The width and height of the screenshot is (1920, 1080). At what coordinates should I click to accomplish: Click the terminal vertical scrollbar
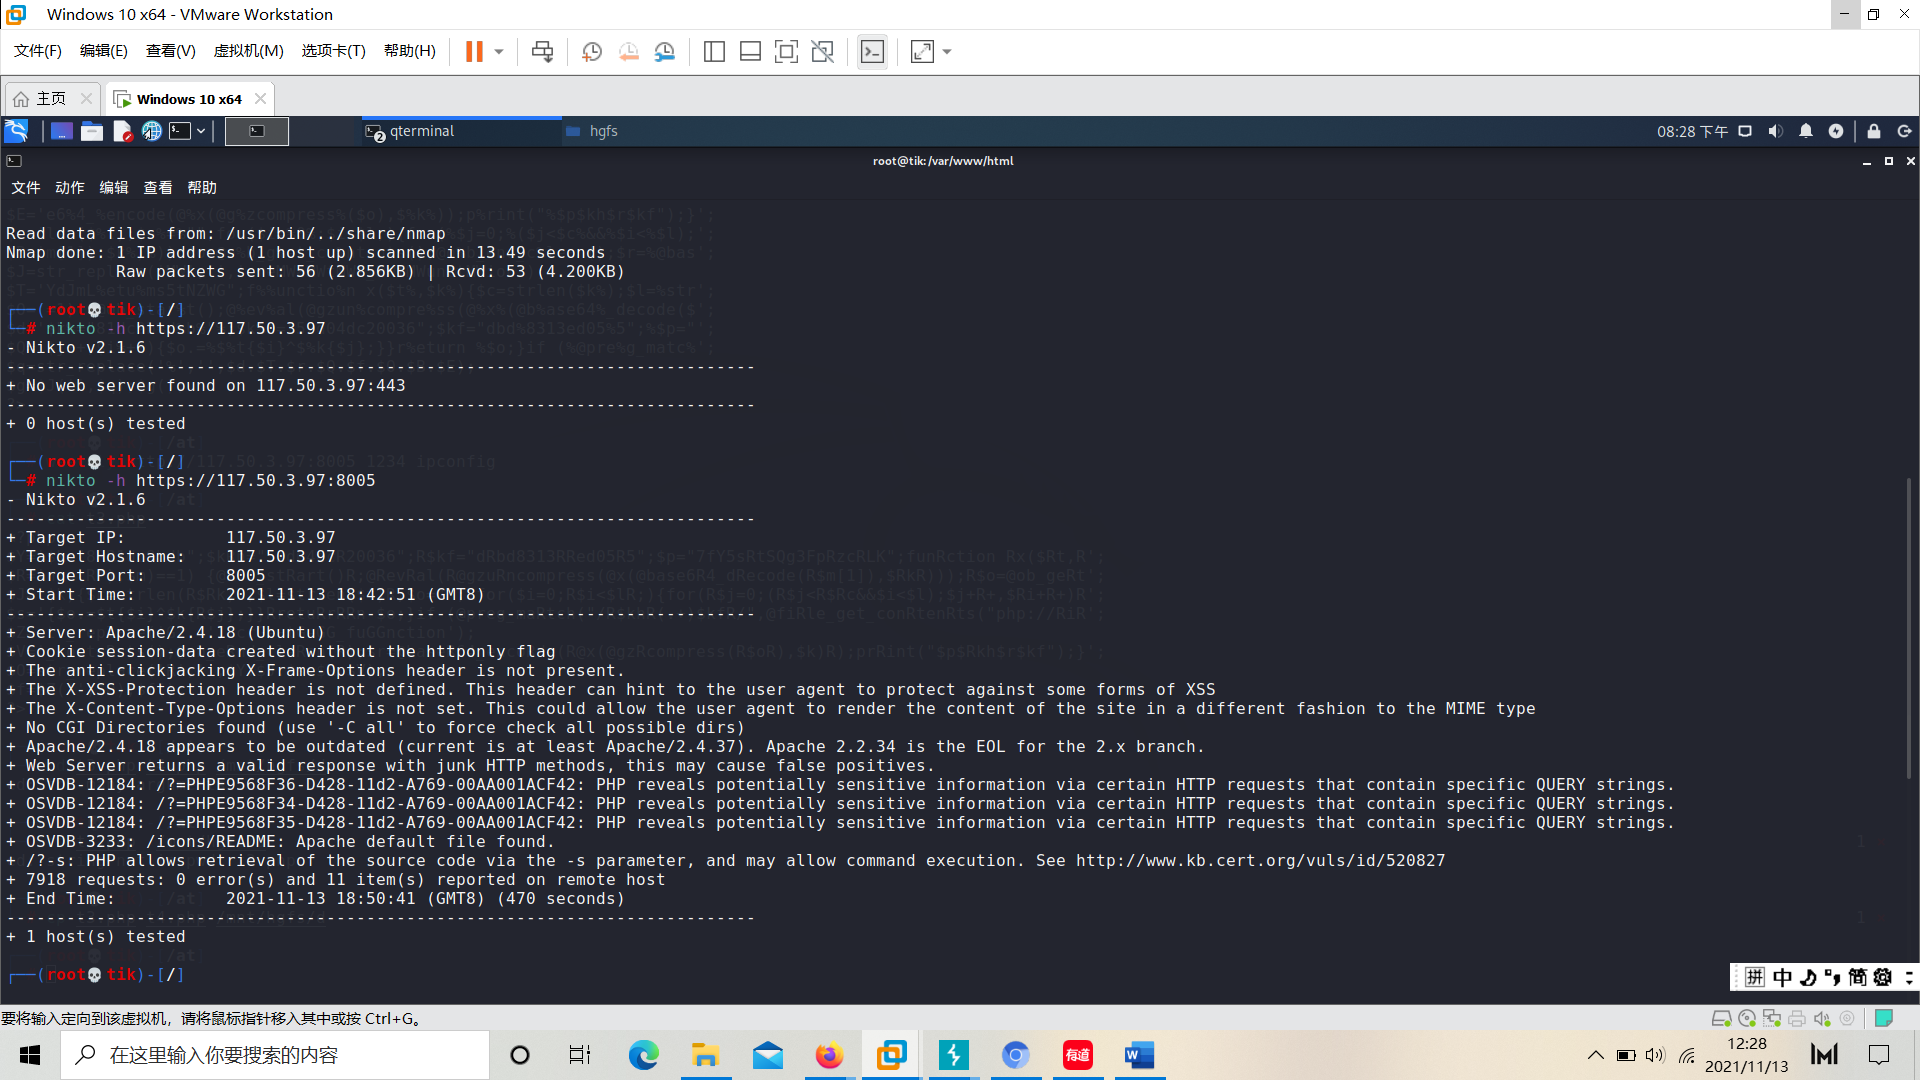click(x=1908, y=628)
